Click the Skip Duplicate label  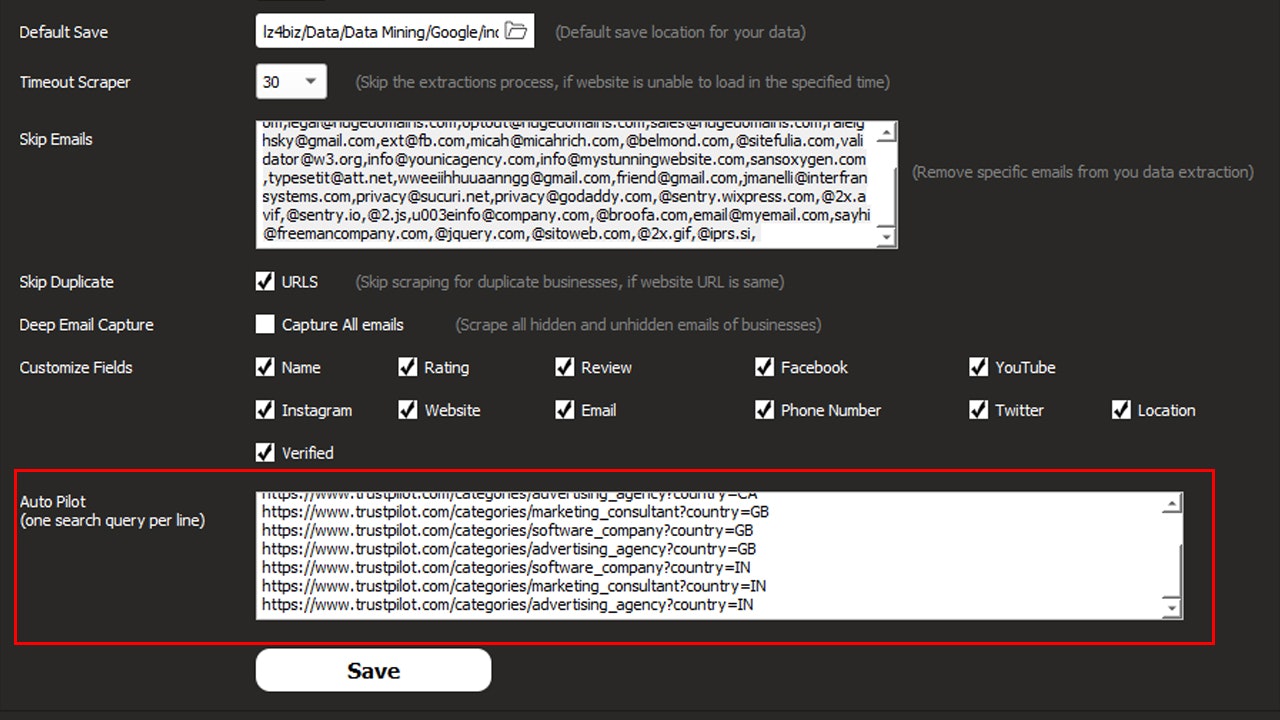(x=66, y=281)
